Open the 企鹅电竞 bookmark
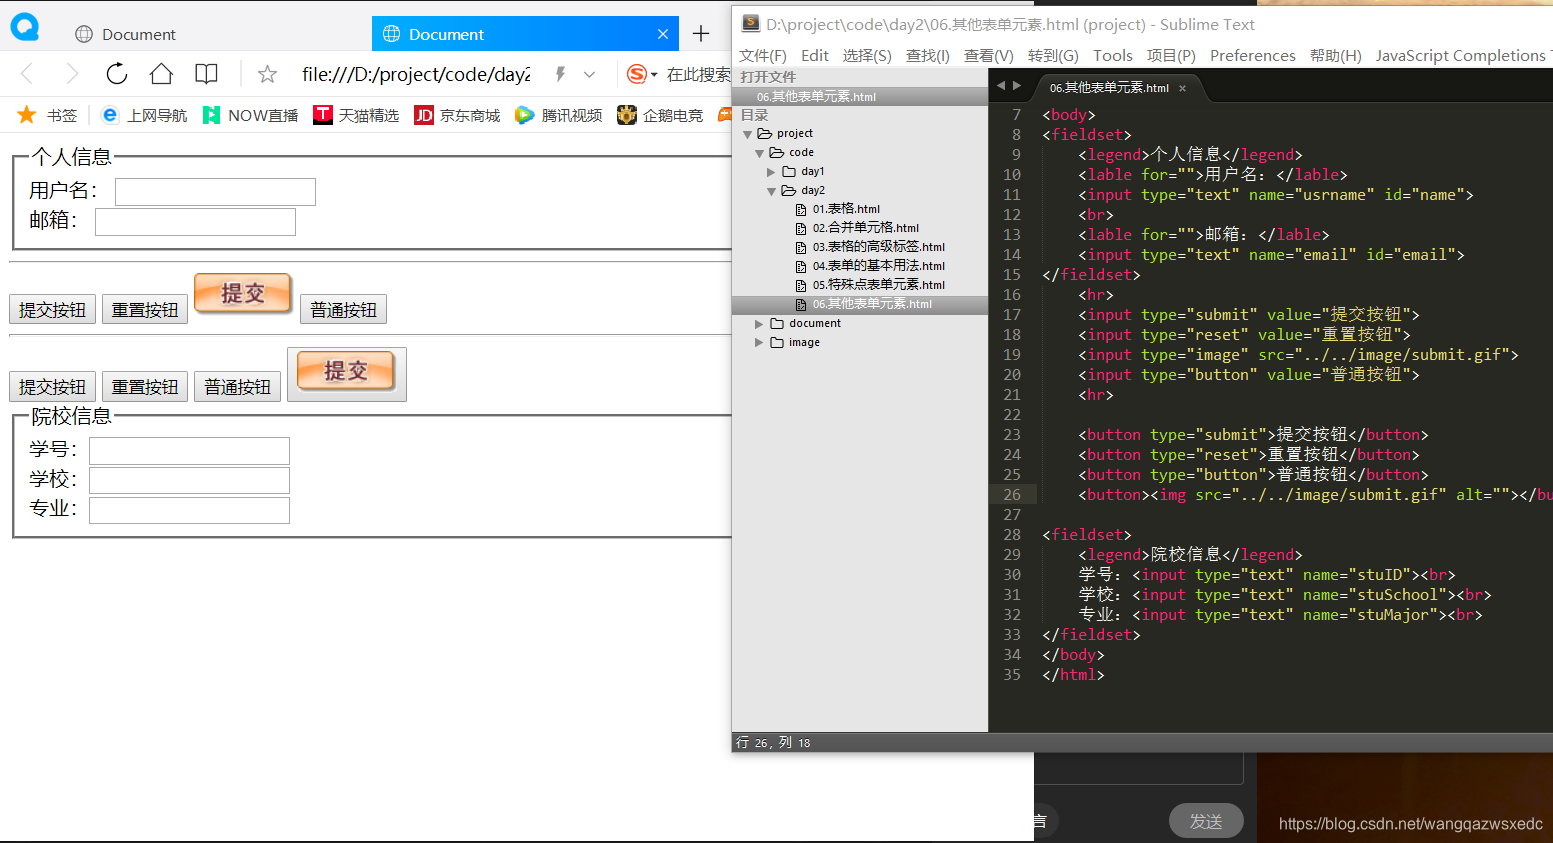 tap(660, 115)
